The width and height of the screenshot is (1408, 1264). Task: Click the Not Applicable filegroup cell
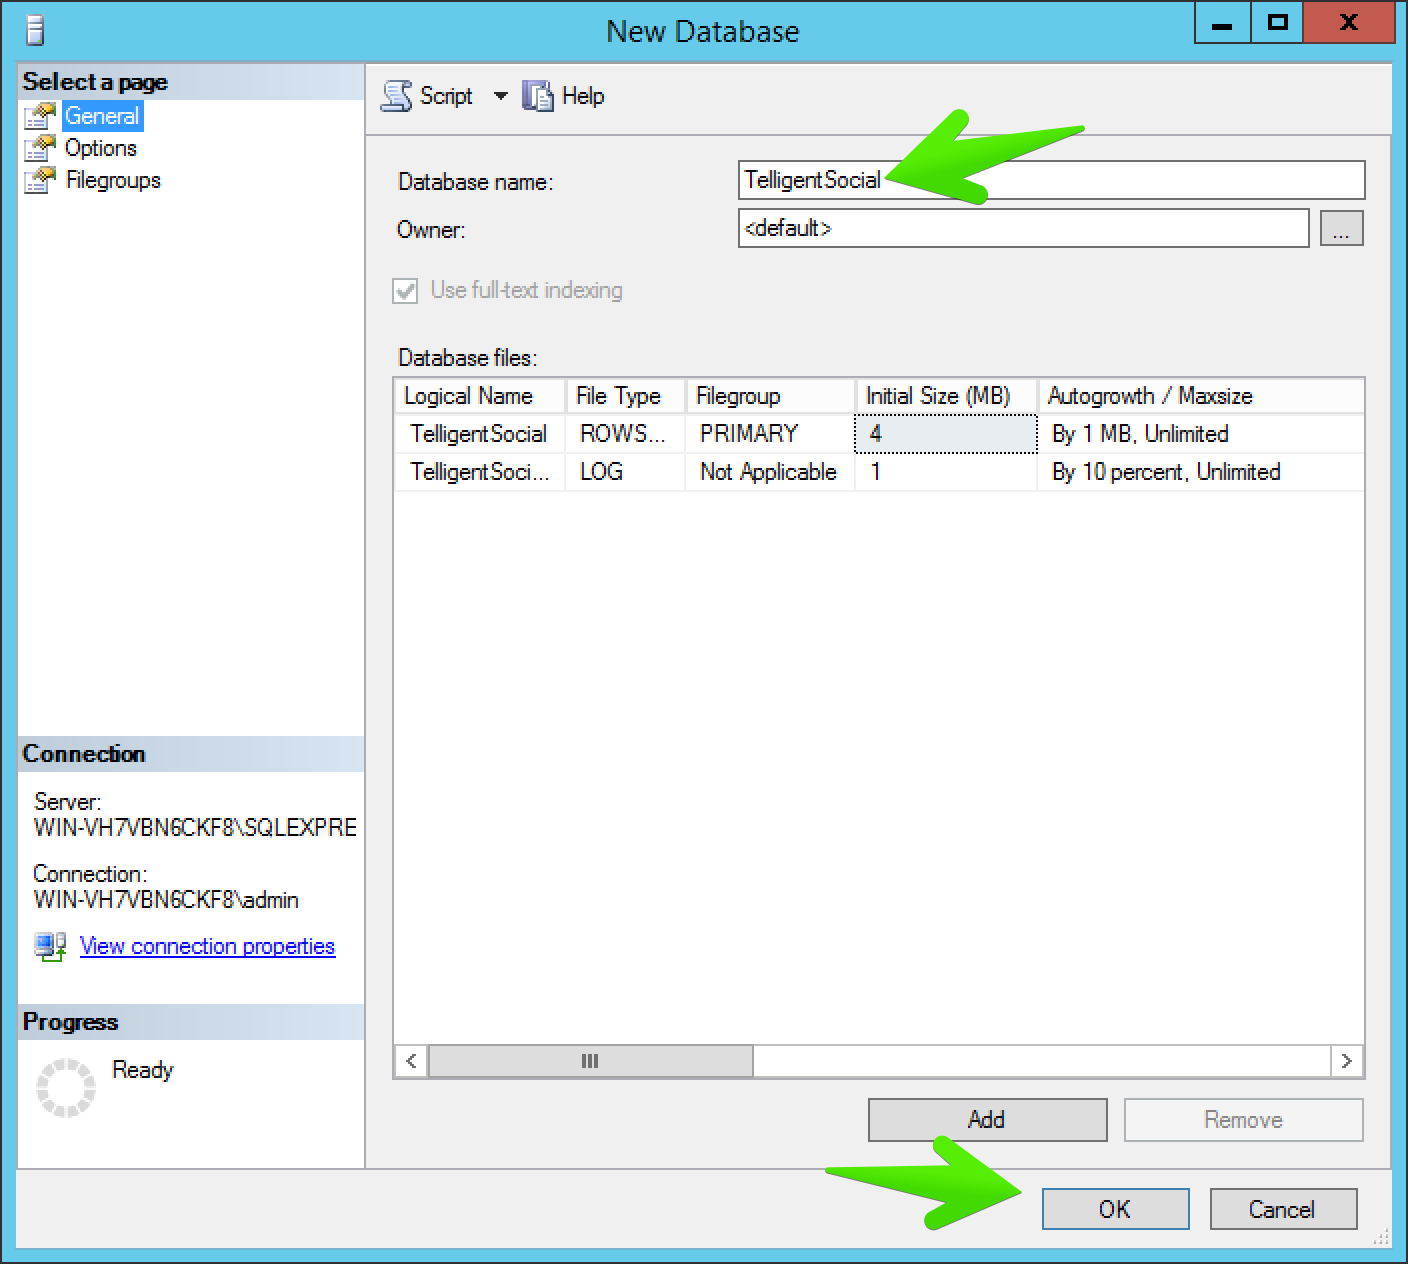[x=770, y=472]
